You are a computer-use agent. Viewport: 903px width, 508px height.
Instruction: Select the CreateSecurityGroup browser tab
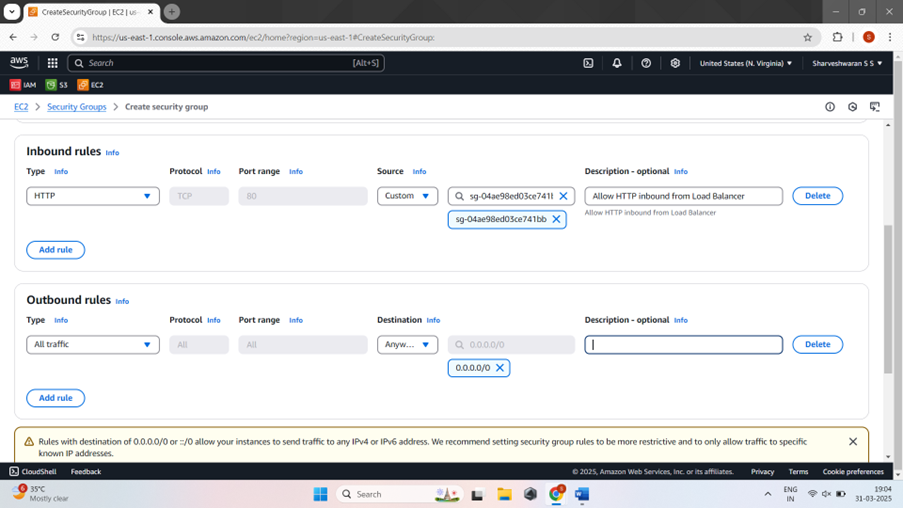[x=92, y=12]
